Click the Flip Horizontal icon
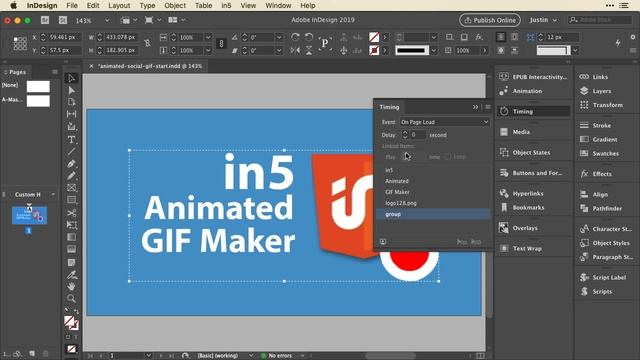Screen dimensions: 640x360 tap(295, 50)
